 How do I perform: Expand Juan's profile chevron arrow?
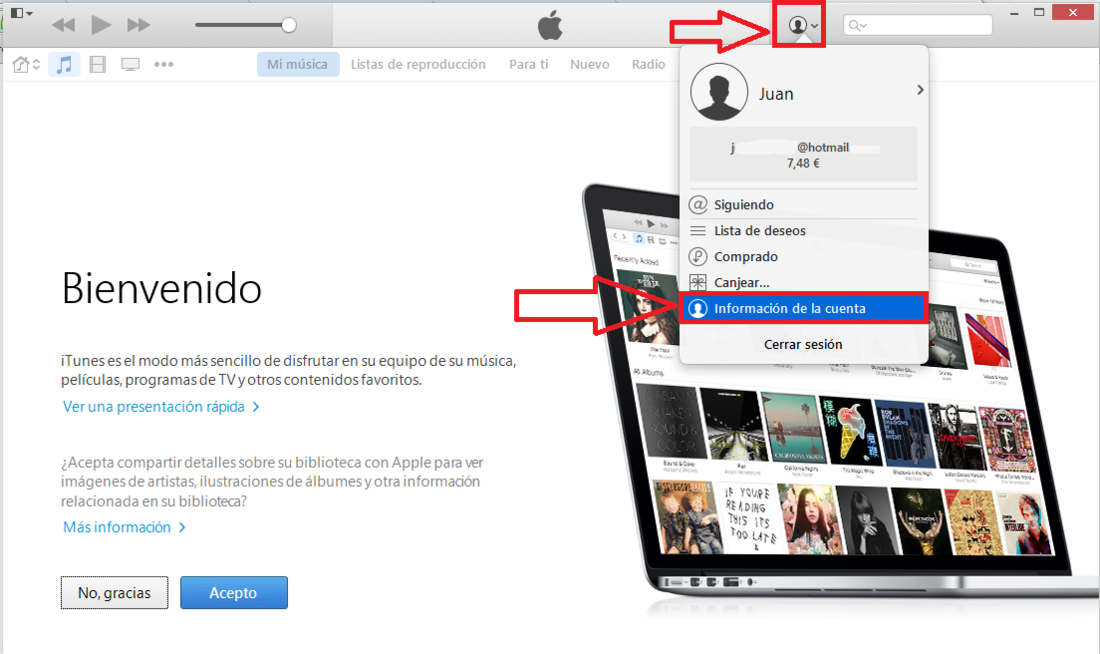[x=920, y=90]
